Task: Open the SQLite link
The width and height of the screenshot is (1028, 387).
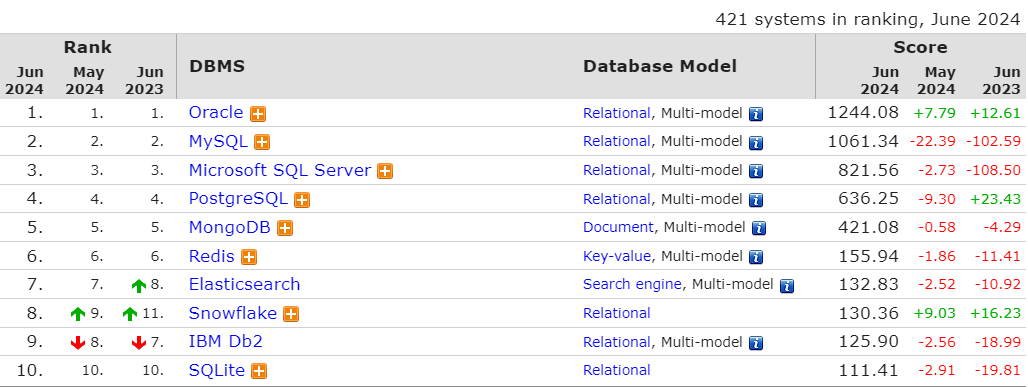Action: (217, 370)
